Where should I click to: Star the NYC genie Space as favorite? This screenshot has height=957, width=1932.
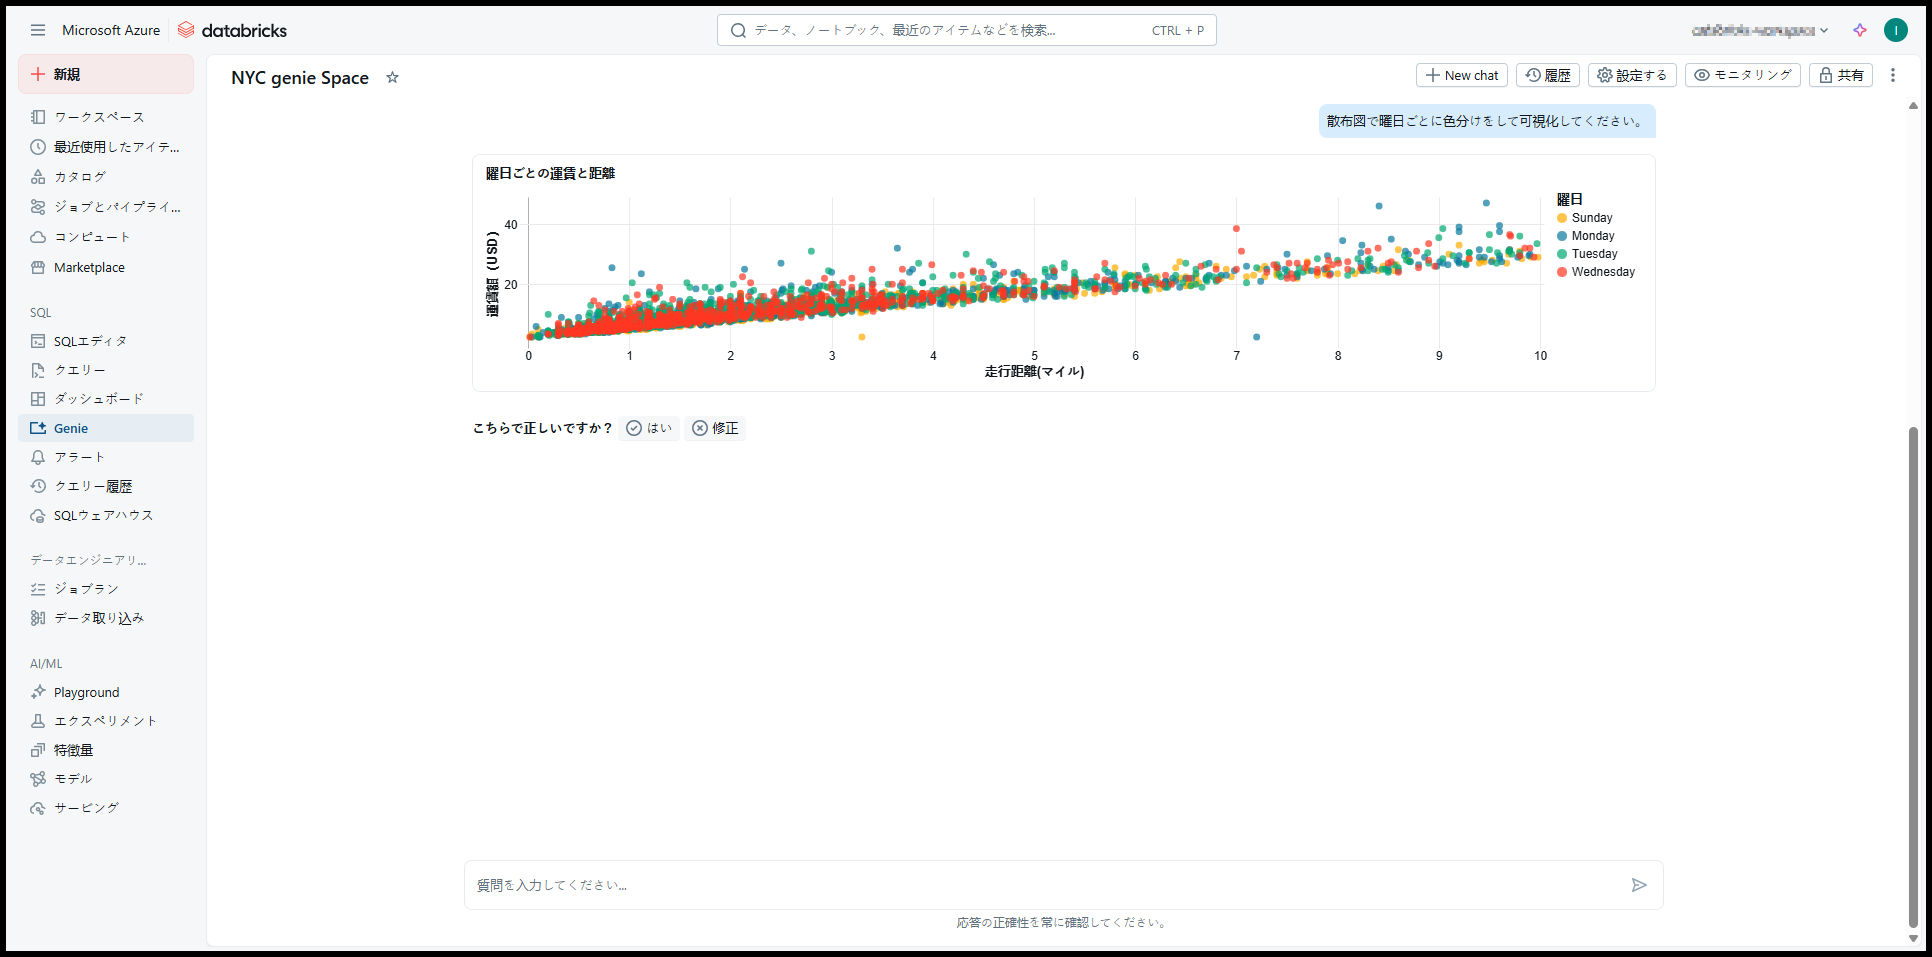392,78
